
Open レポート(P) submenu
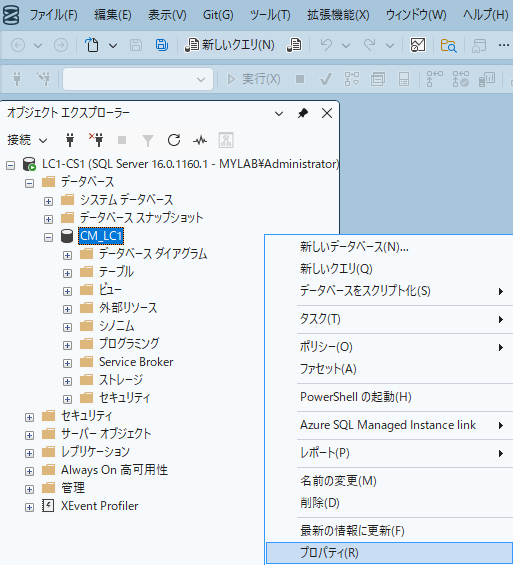click(x=389, y=453)
